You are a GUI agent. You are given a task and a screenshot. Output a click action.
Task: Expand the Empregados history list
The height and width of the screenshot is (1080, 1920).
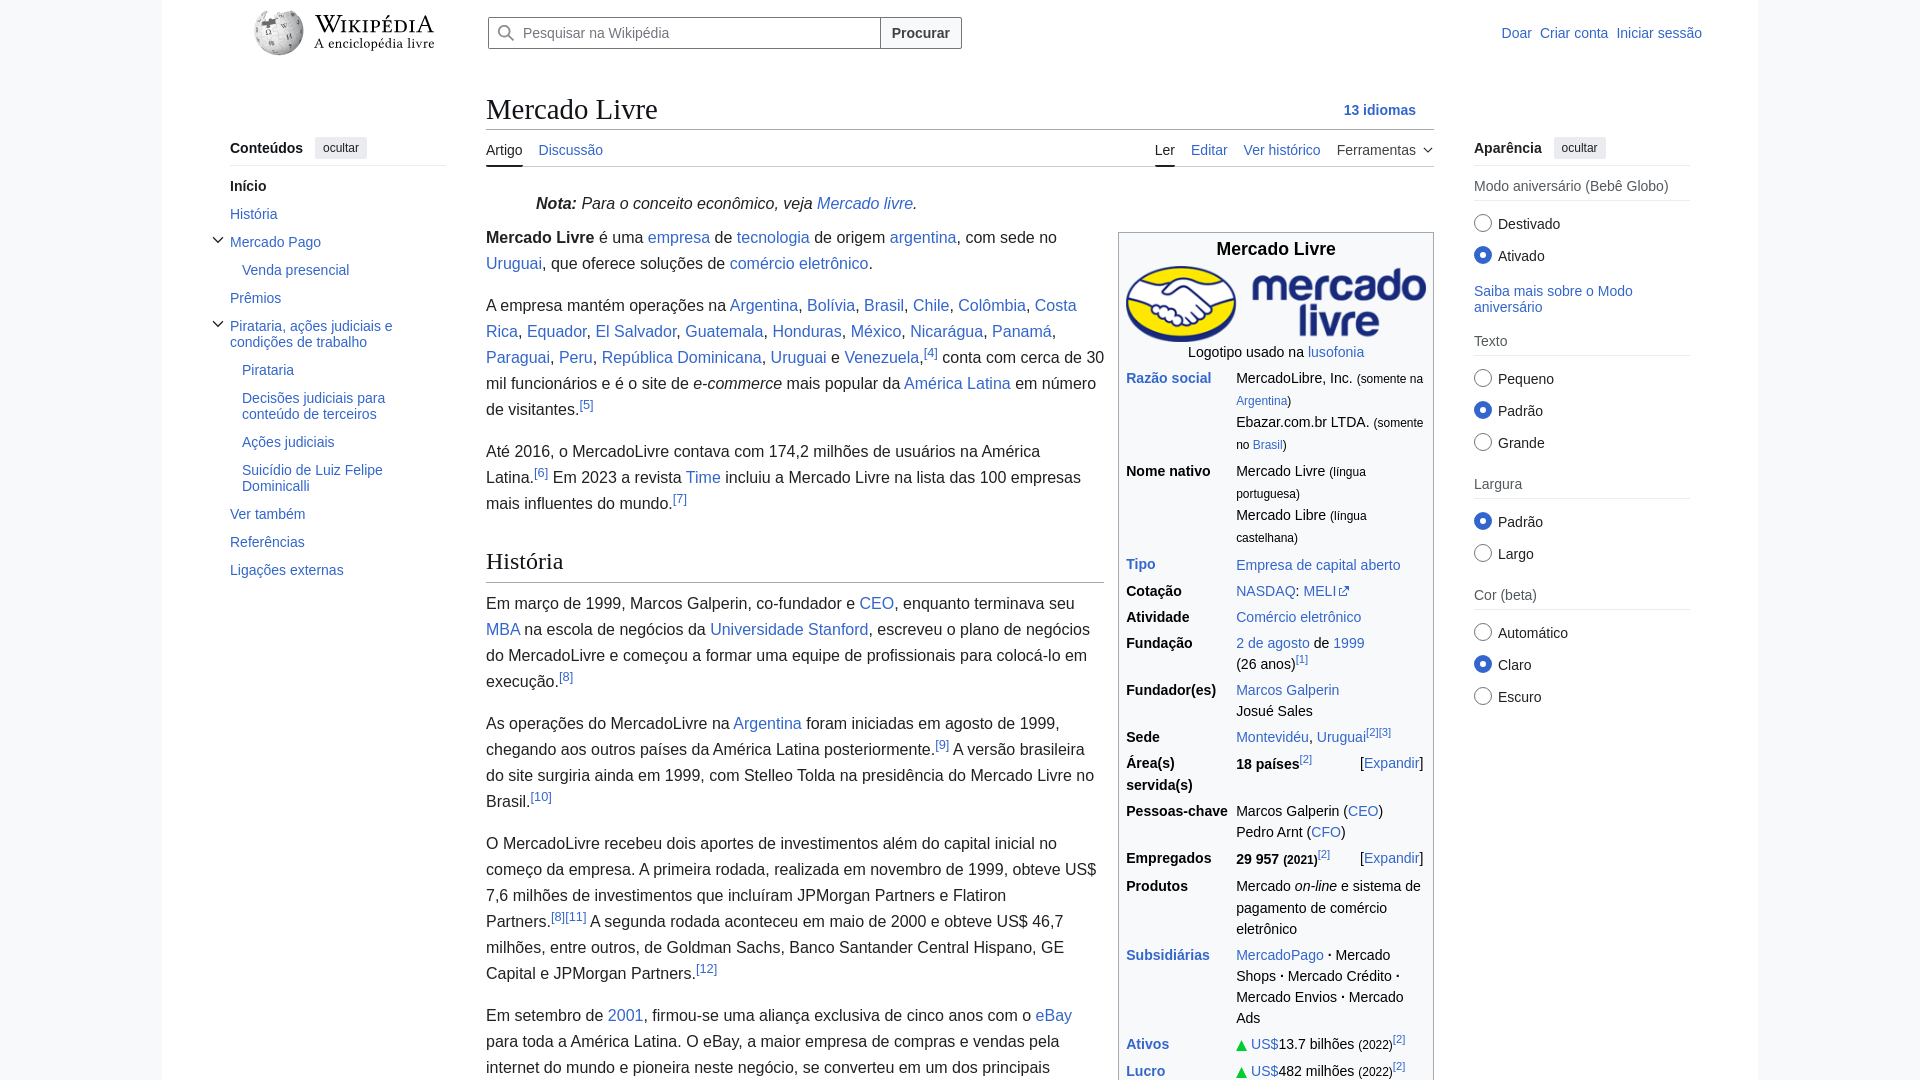(1392, 858)
